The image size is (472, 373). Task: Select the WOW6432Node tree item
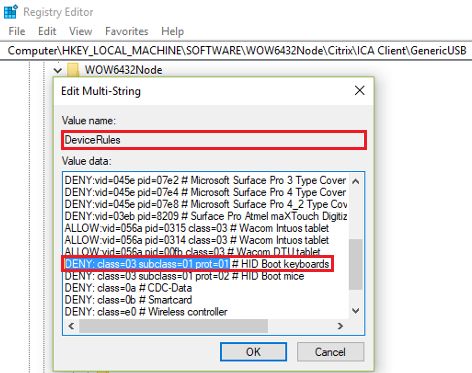[x=124, y=70]
